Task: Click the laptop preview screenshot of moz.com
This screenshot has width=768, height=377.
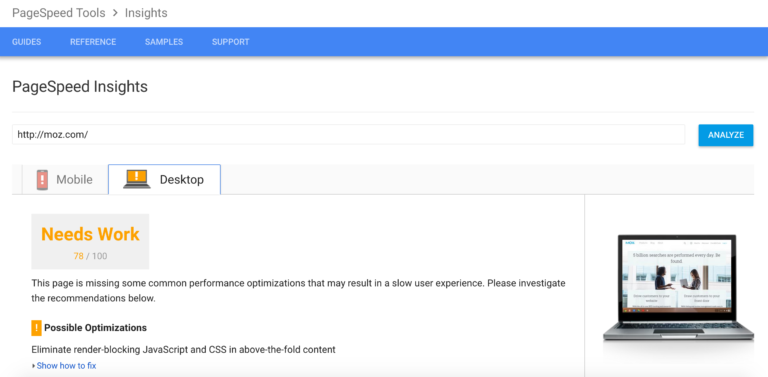Action: [x=677, y=287]
